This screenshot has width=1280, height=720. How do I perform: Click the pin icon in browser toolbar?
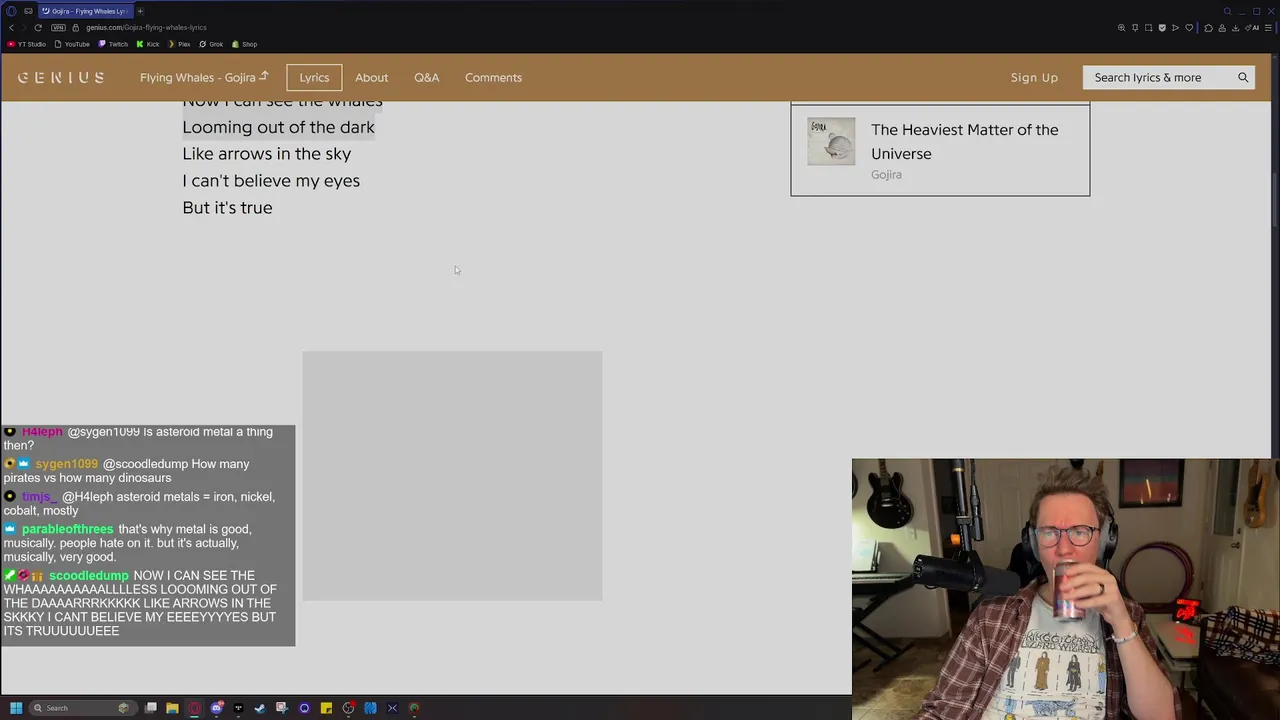click(1135, 28)
